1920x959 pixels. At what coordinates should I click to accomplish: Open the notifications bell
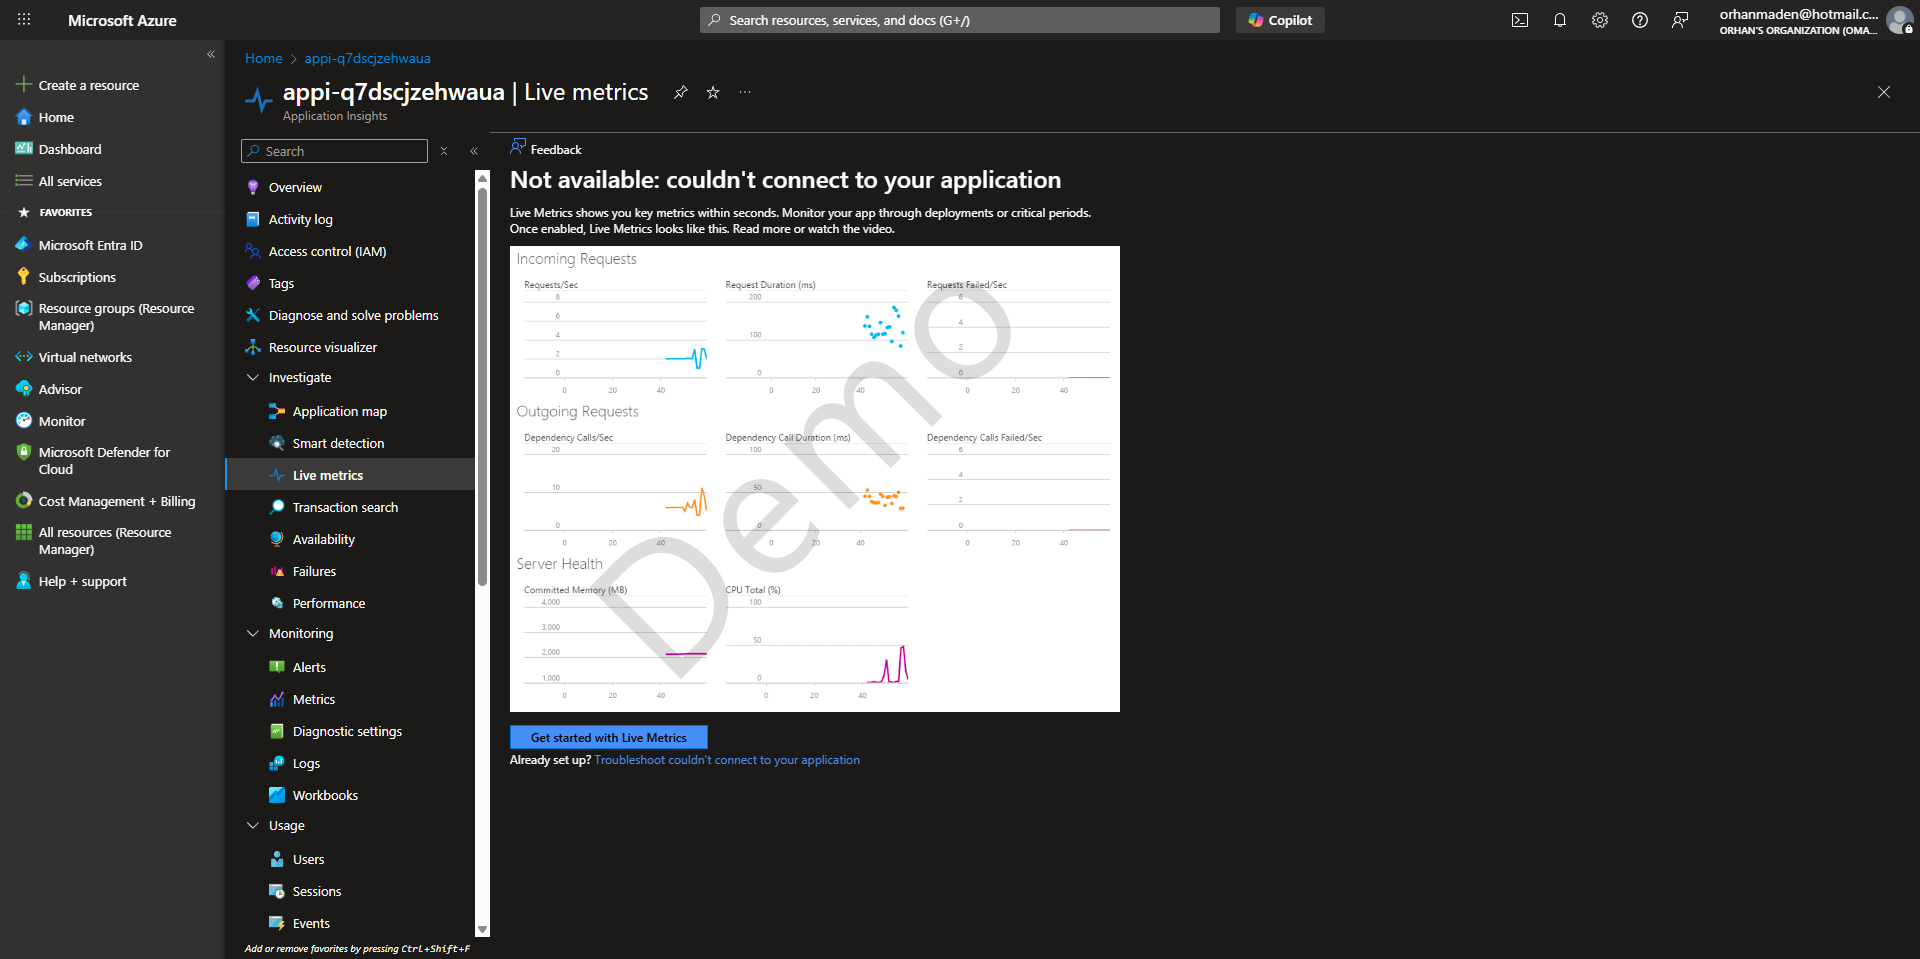tap(1559, 20)
